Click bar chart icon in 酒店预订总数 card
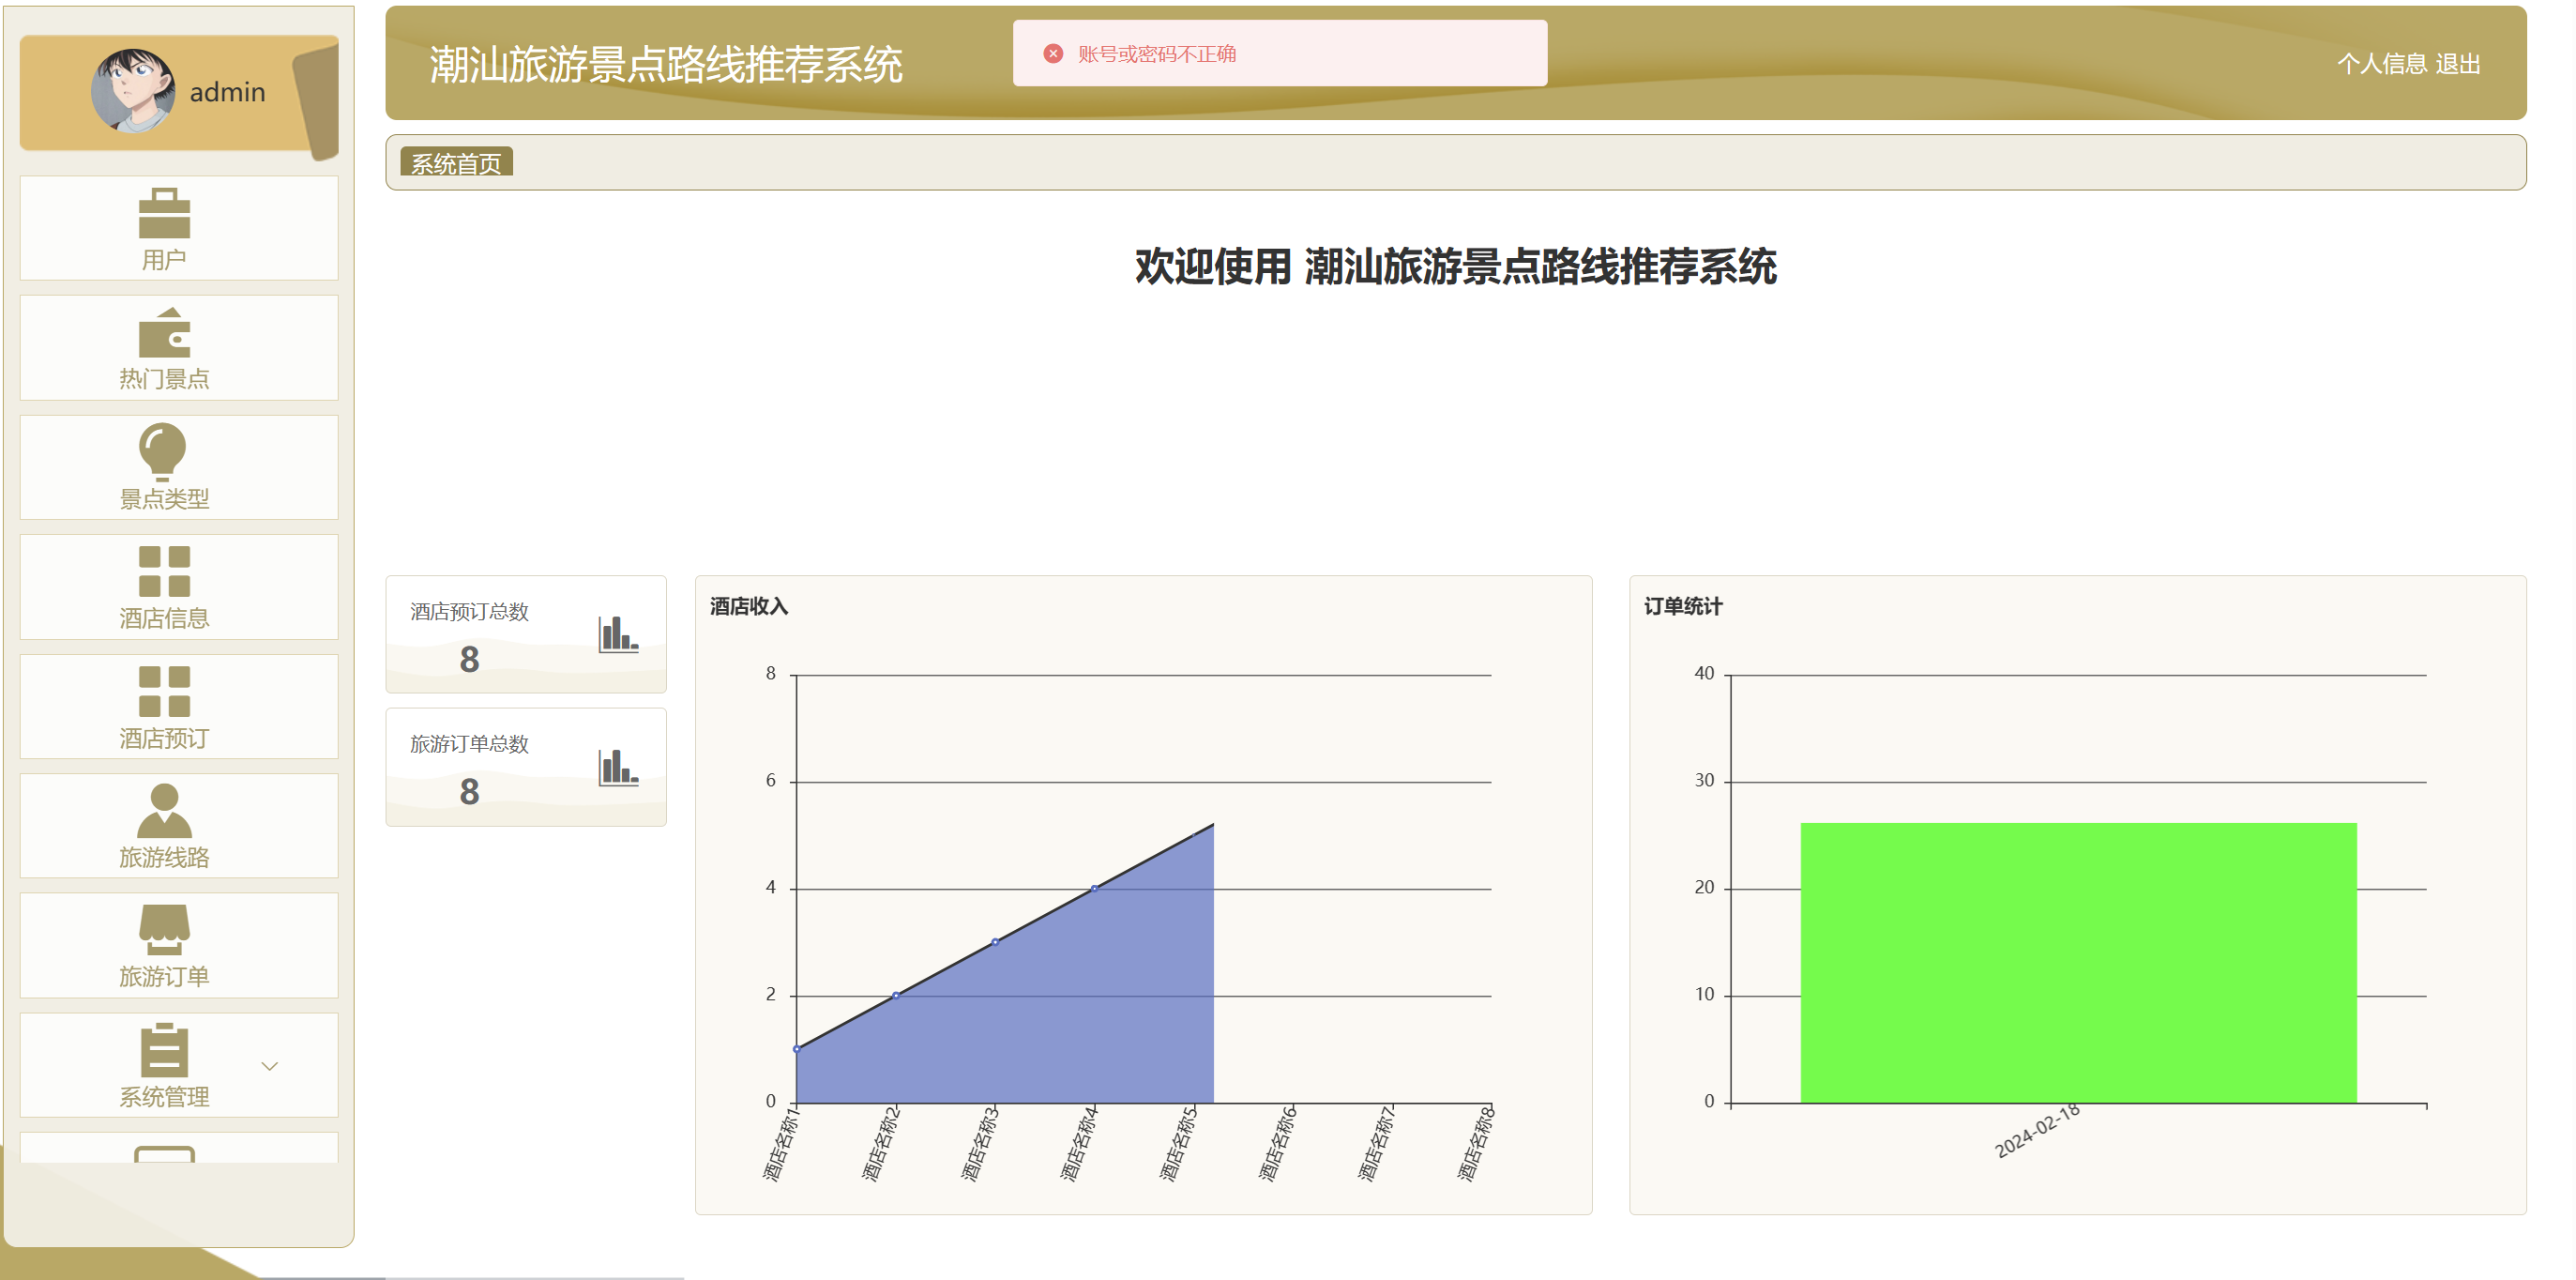 tap(618, 634)
